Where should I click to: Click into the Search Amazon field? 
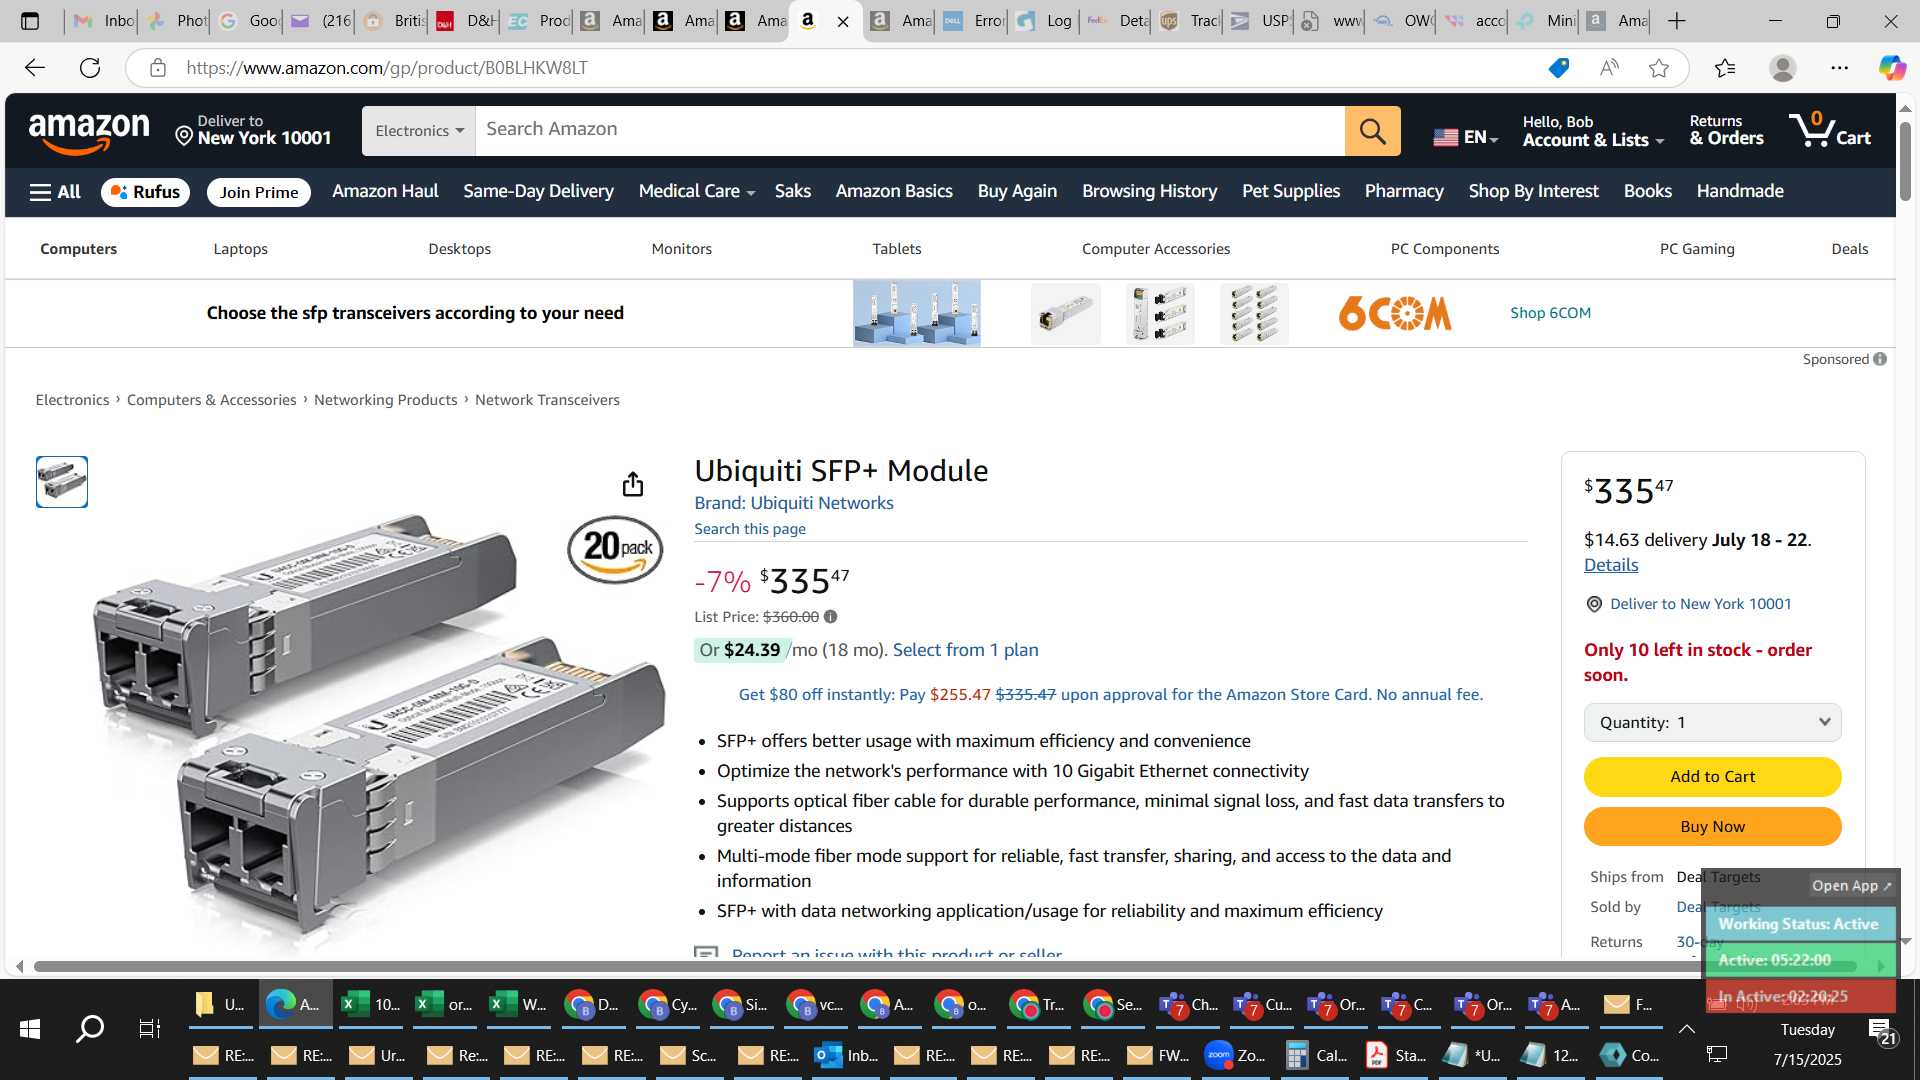click(x=909, y=130)
